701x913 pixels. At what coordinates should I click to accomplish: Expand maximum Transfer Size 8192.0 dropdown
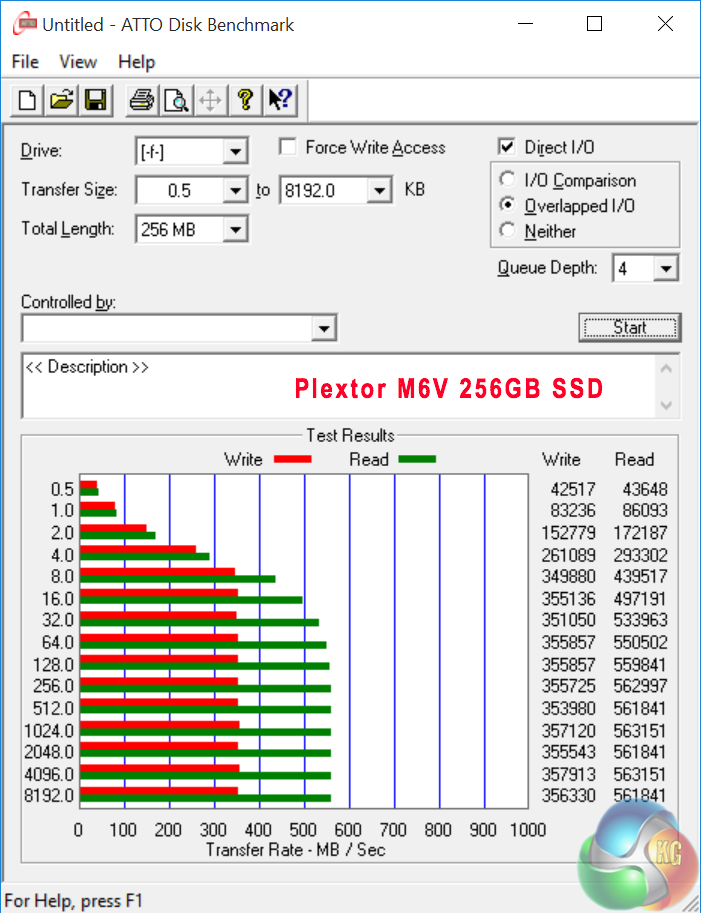[379, 191]
